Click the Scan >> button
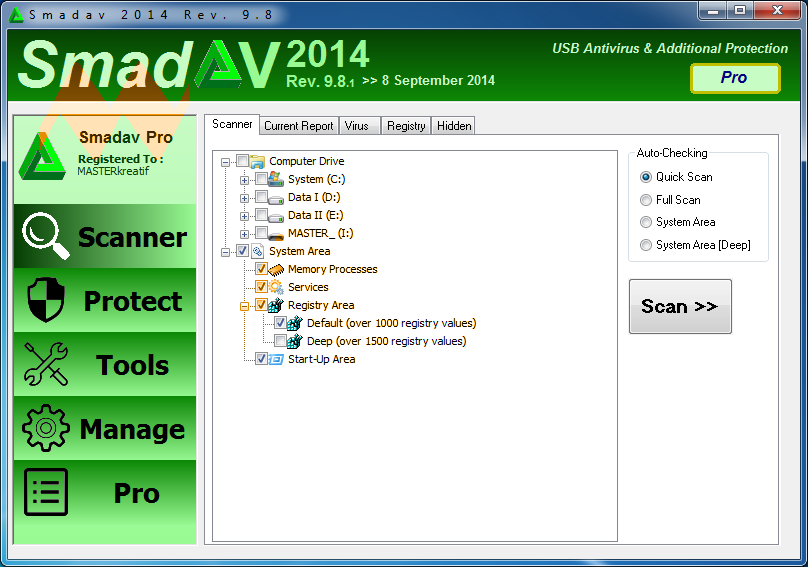808x567 pixels. point(680,307)
